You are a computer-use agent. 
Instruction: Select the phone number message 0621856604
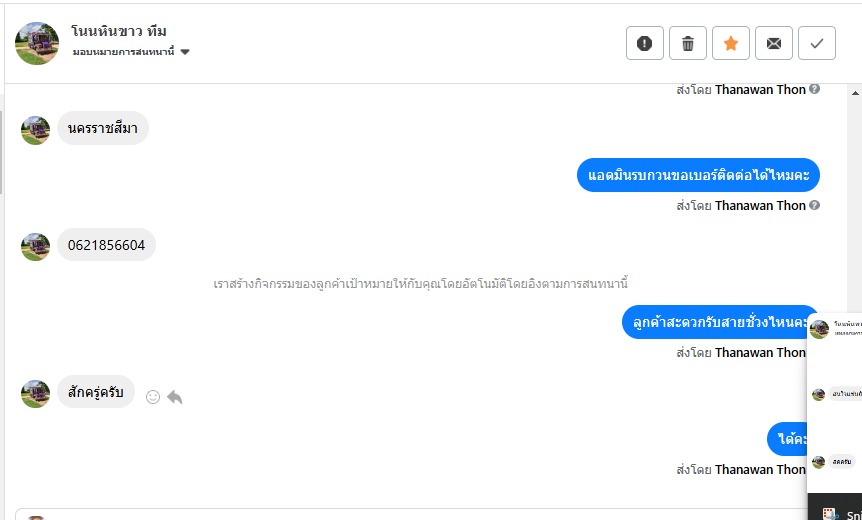[106, 245]
